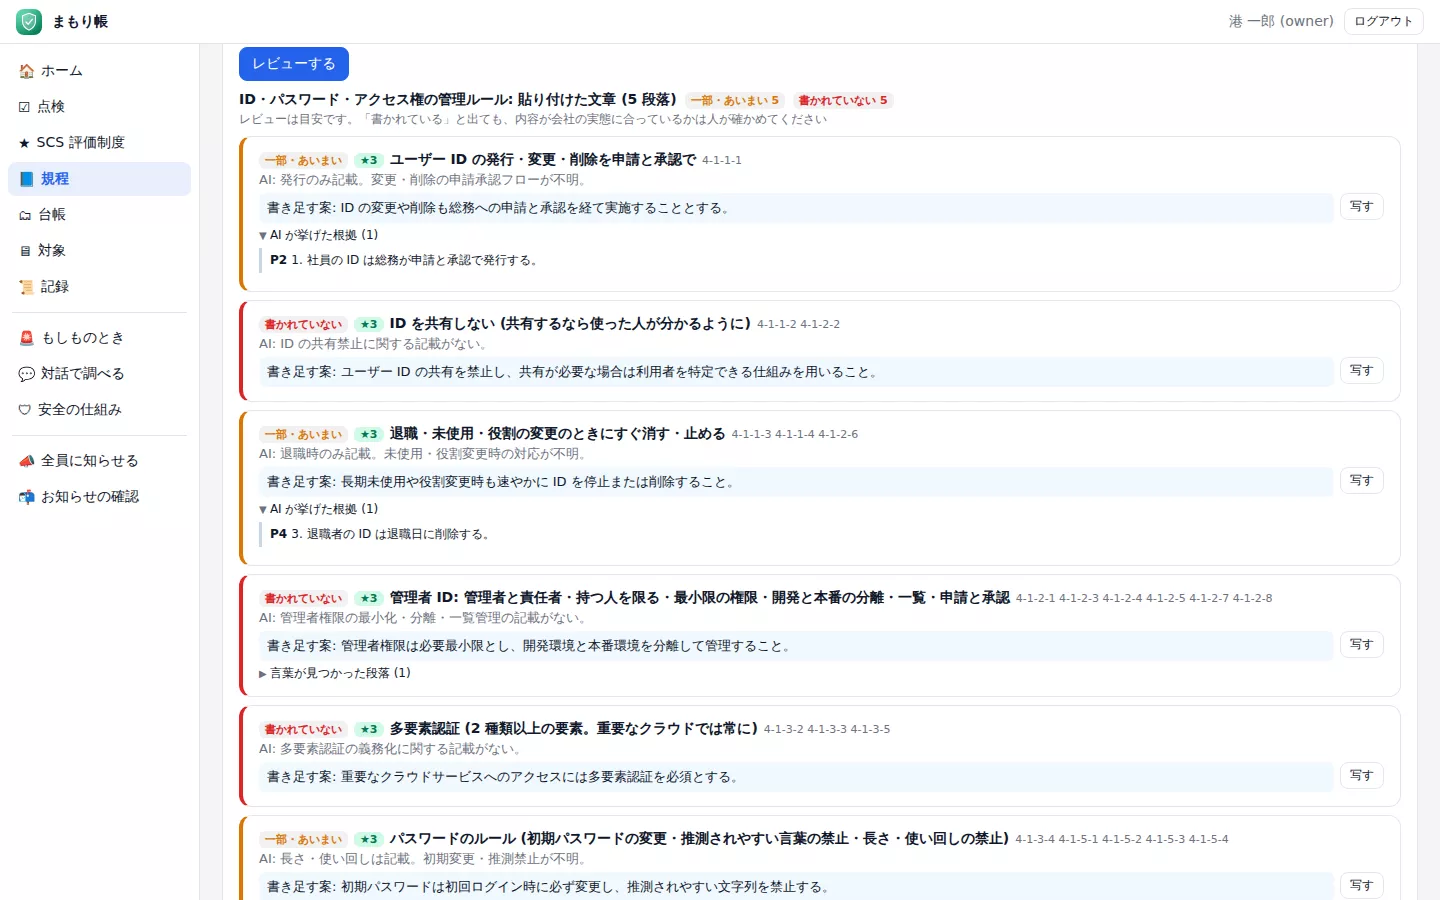Click the 点検 checkbox icon in sidebar
1440x900 pixels.
coord(25,107)
